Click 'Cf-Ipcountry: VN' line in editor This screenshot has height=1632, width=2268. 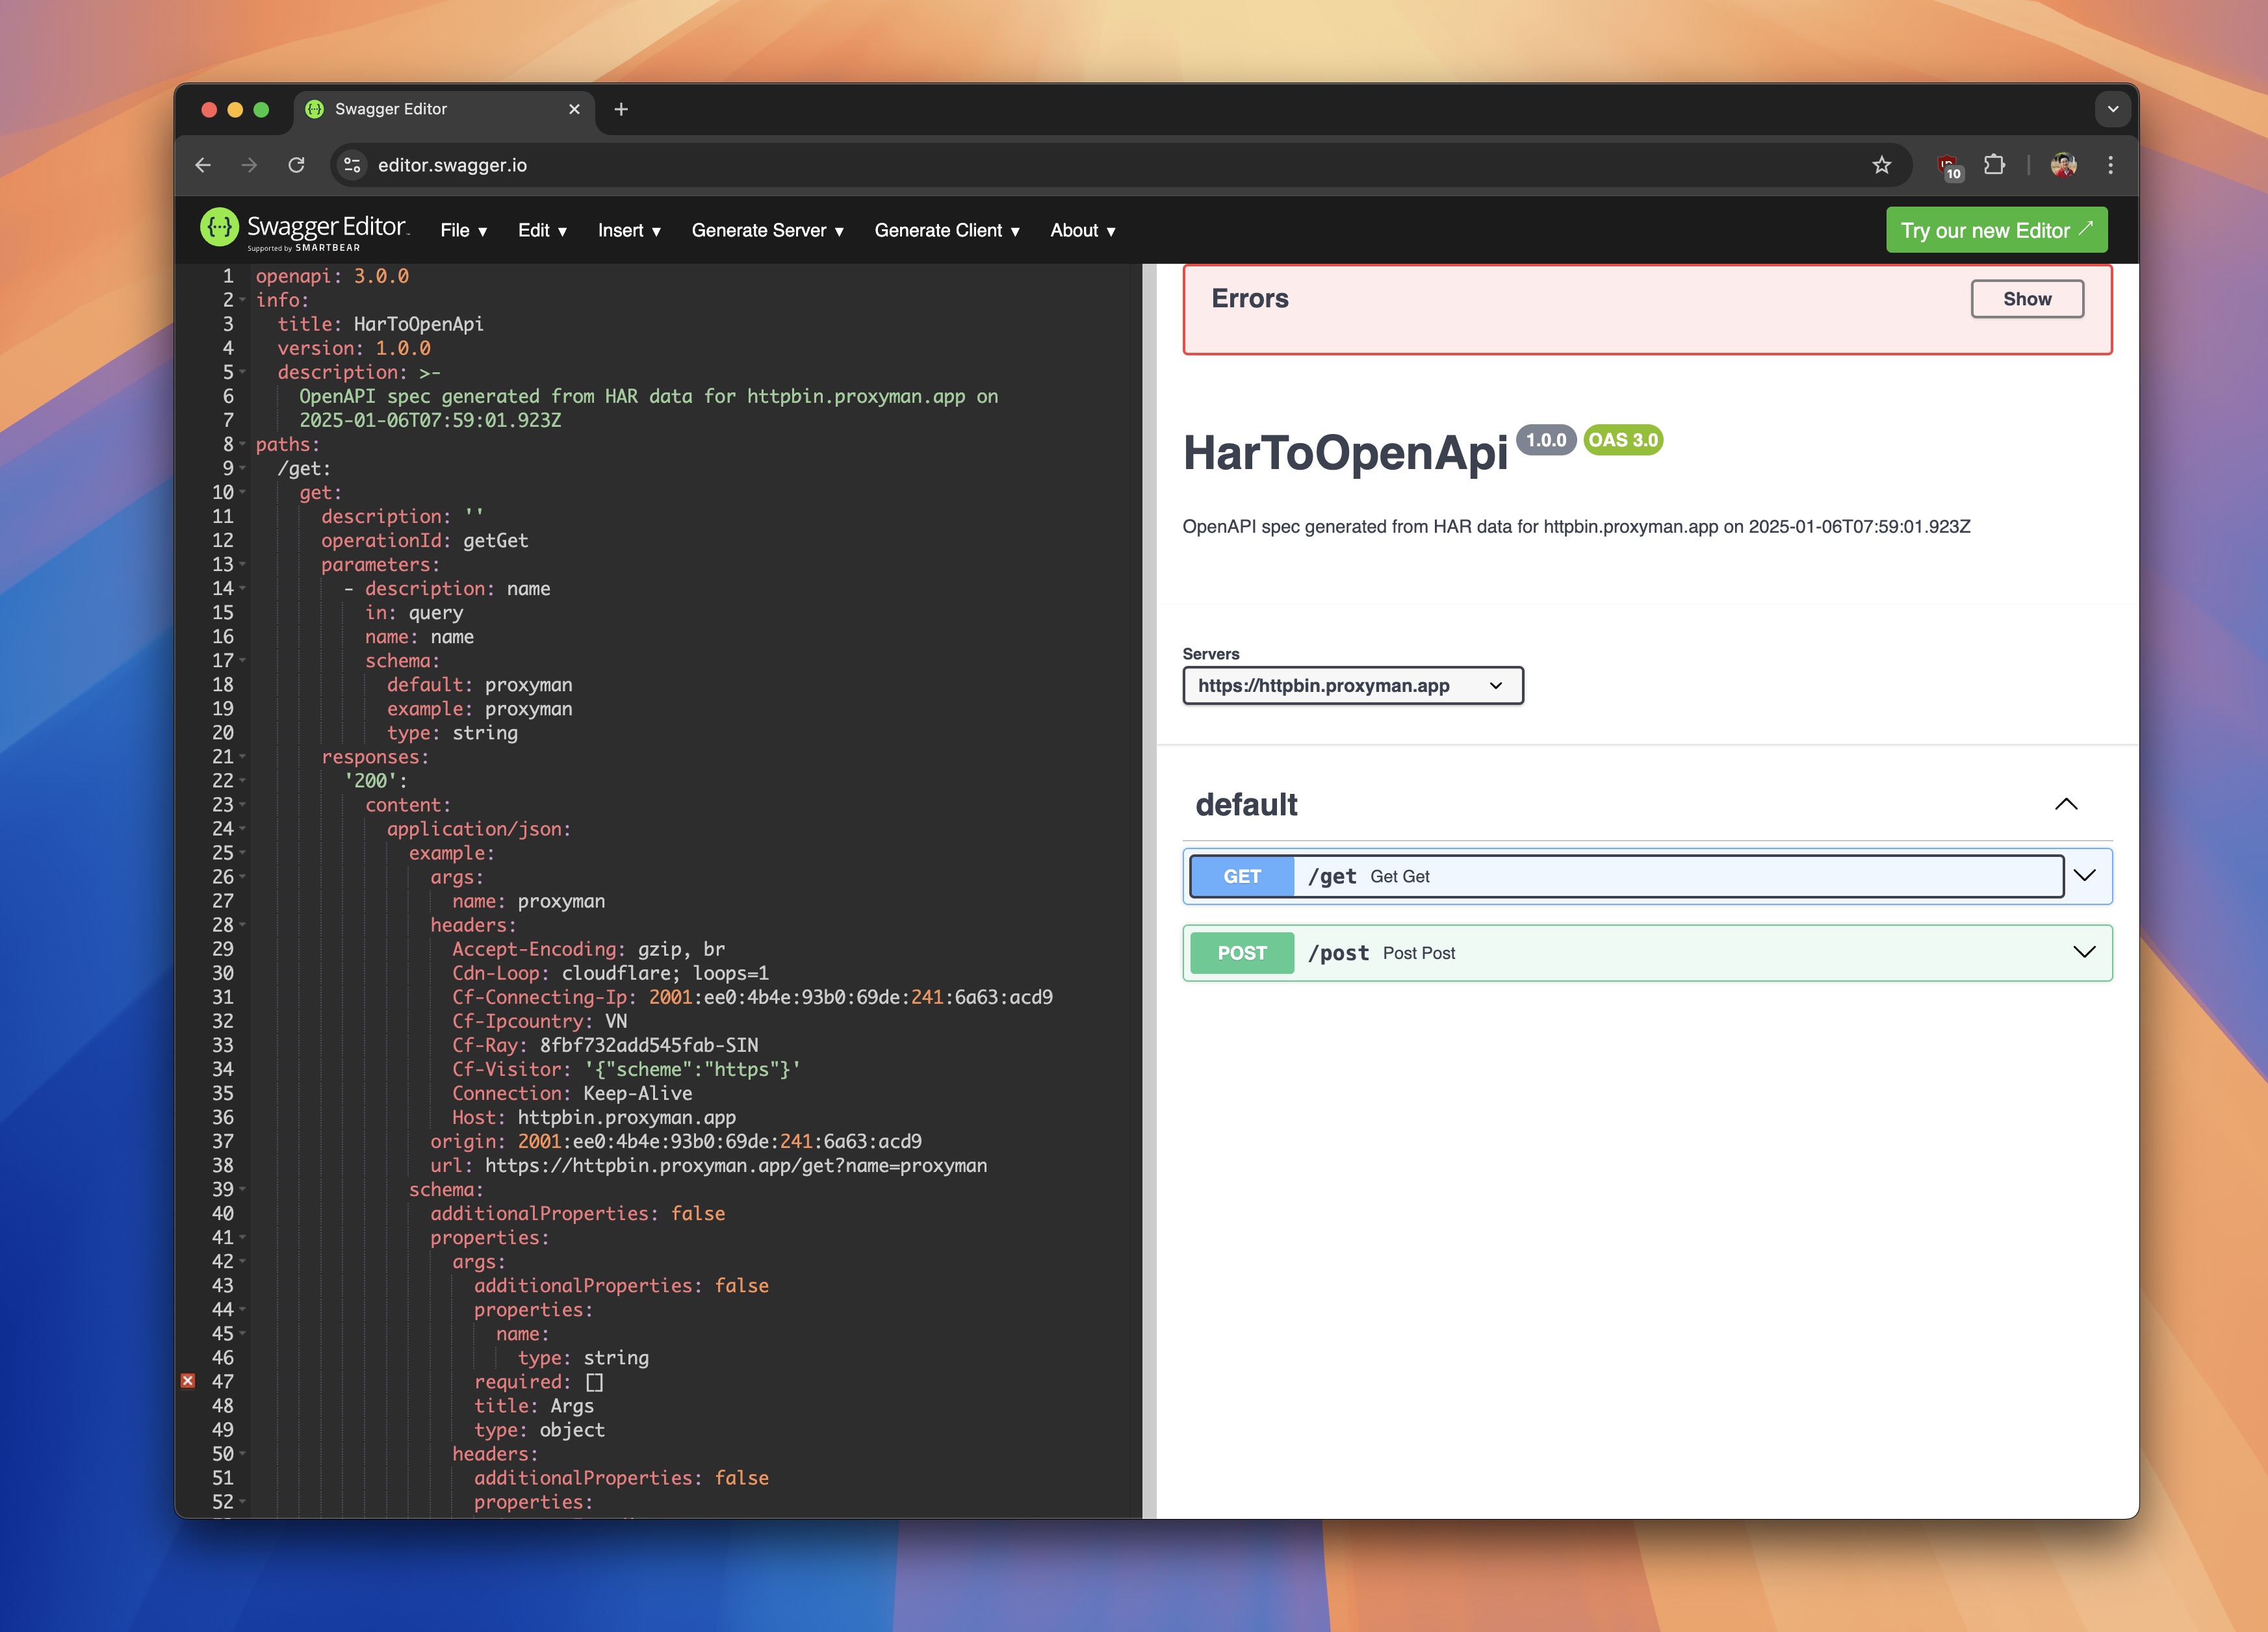point(540,1021)
